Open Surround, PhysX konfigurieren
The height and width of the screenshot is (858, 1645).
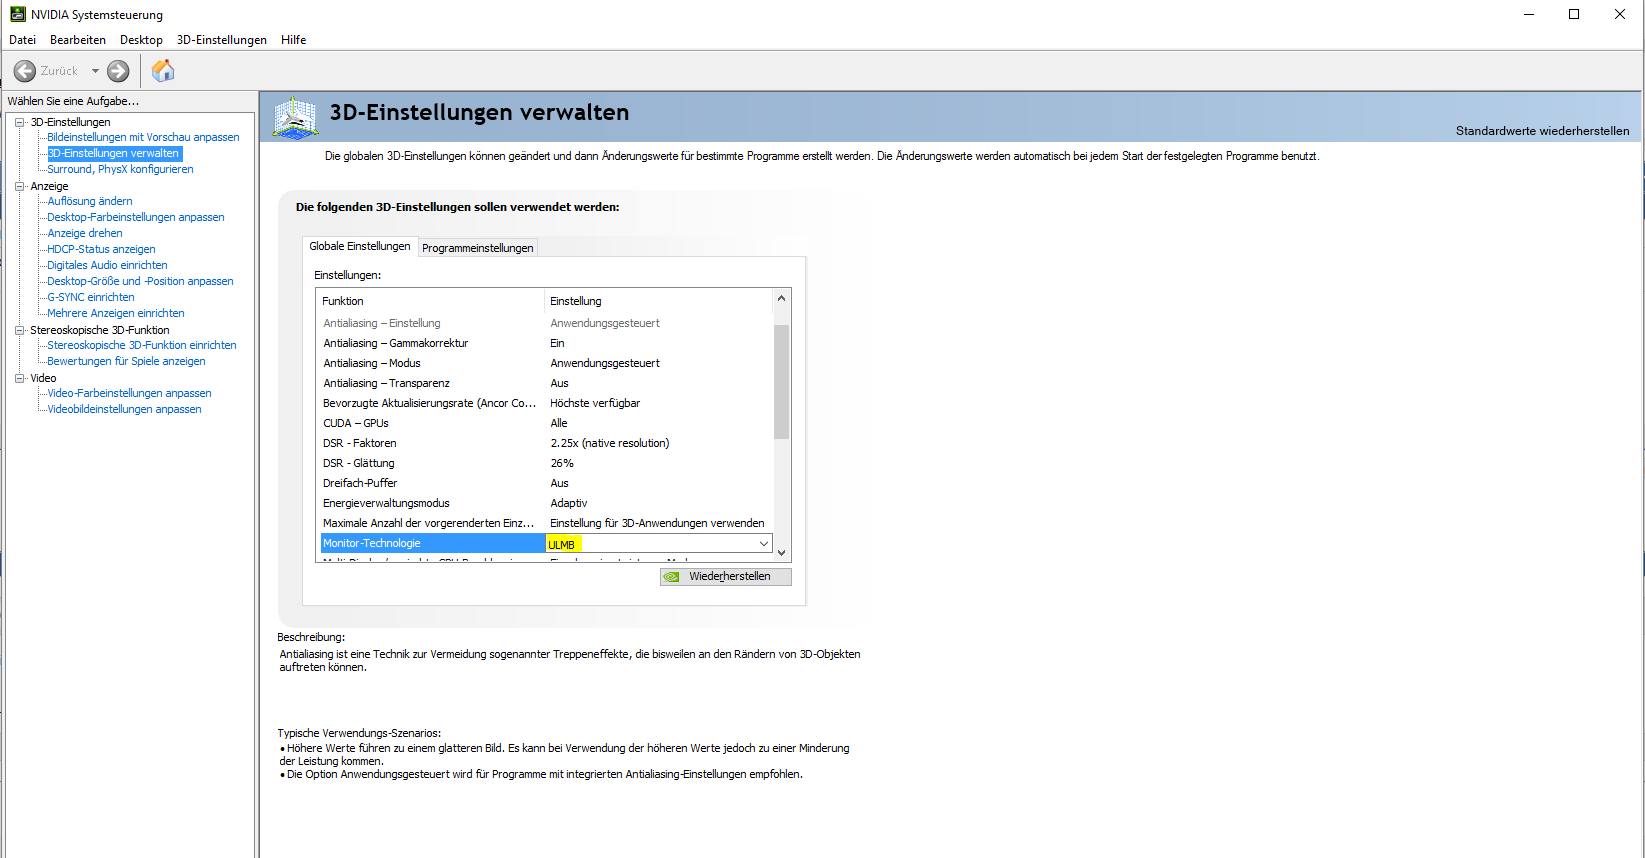[120, 169]
